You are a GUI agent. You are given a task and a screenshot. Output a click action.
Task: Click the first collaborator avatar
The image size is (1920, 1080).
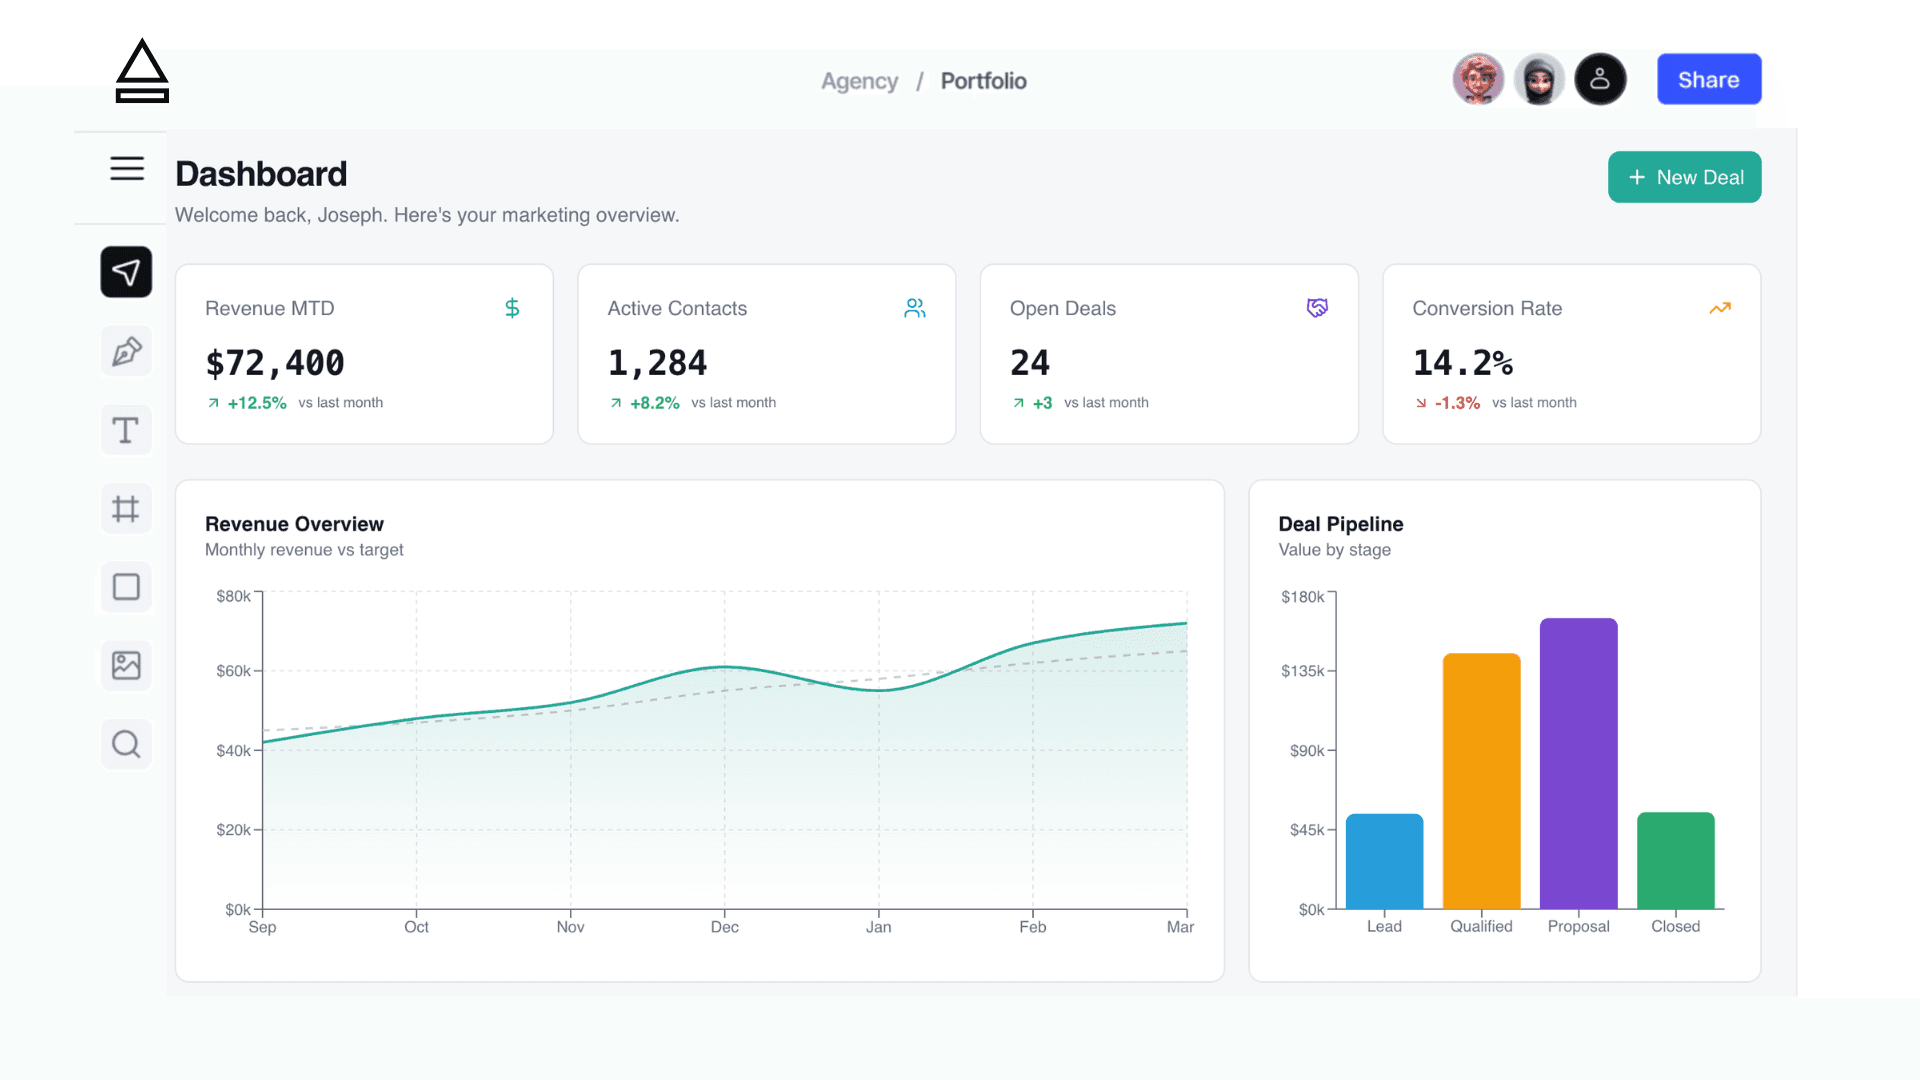(1477, 80)
